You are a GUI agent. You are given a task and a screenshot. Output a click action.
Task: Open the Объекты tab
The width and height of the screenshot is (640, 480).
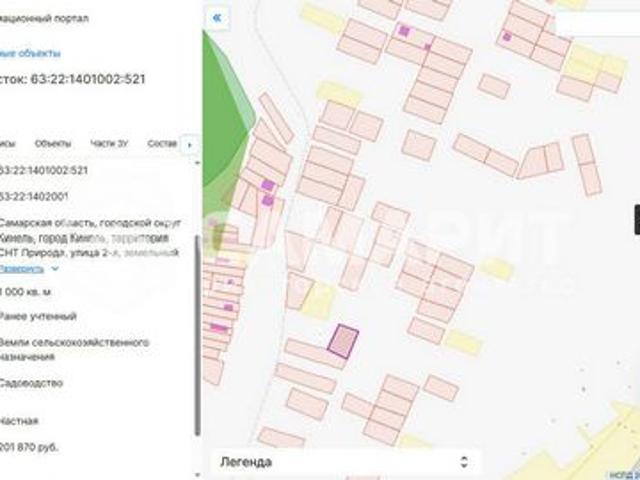pyautogui.click(x=53, y=143)
